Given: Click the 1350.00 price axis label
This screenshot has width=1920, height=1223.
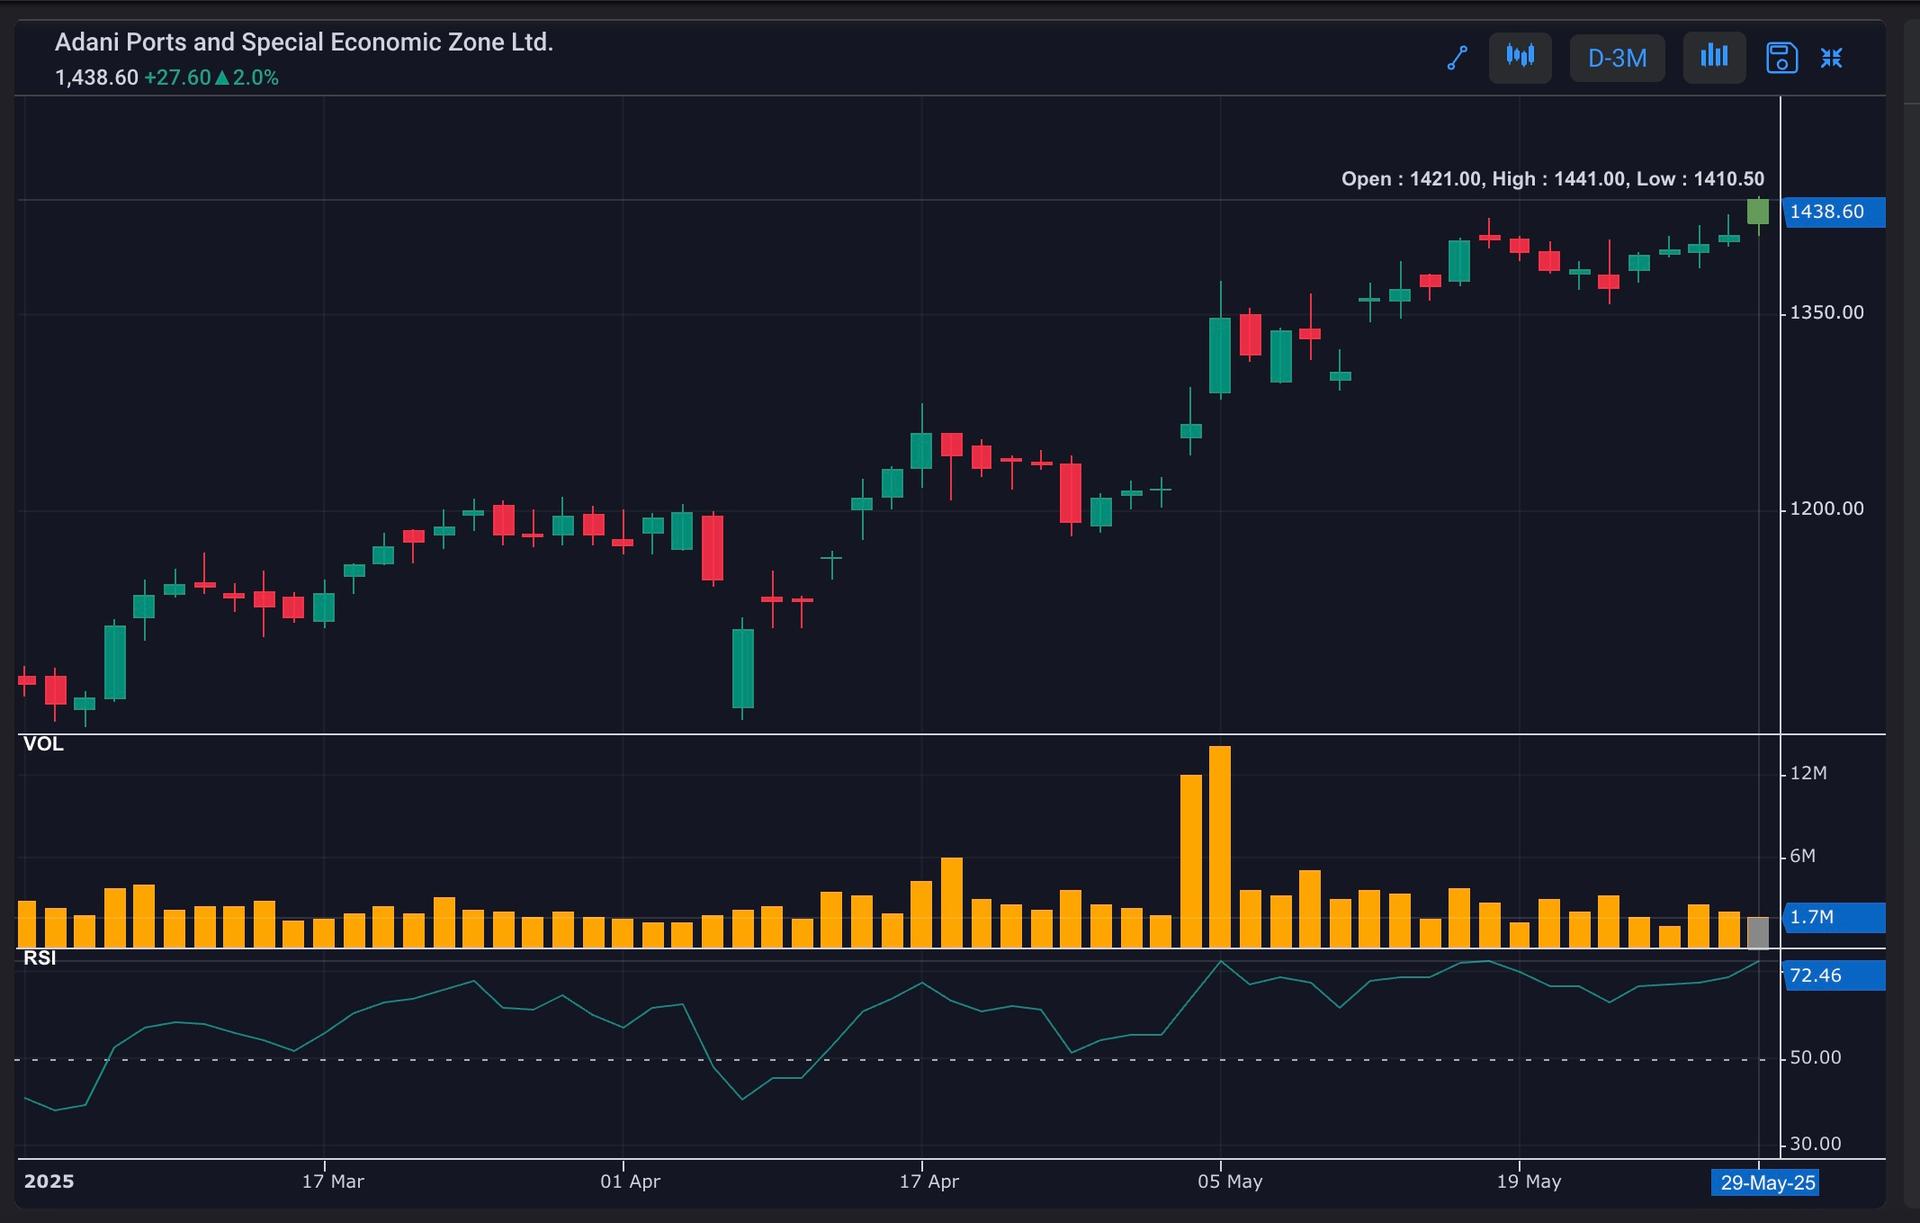Looking at the screenshot, I should (x=1827, y=313).
